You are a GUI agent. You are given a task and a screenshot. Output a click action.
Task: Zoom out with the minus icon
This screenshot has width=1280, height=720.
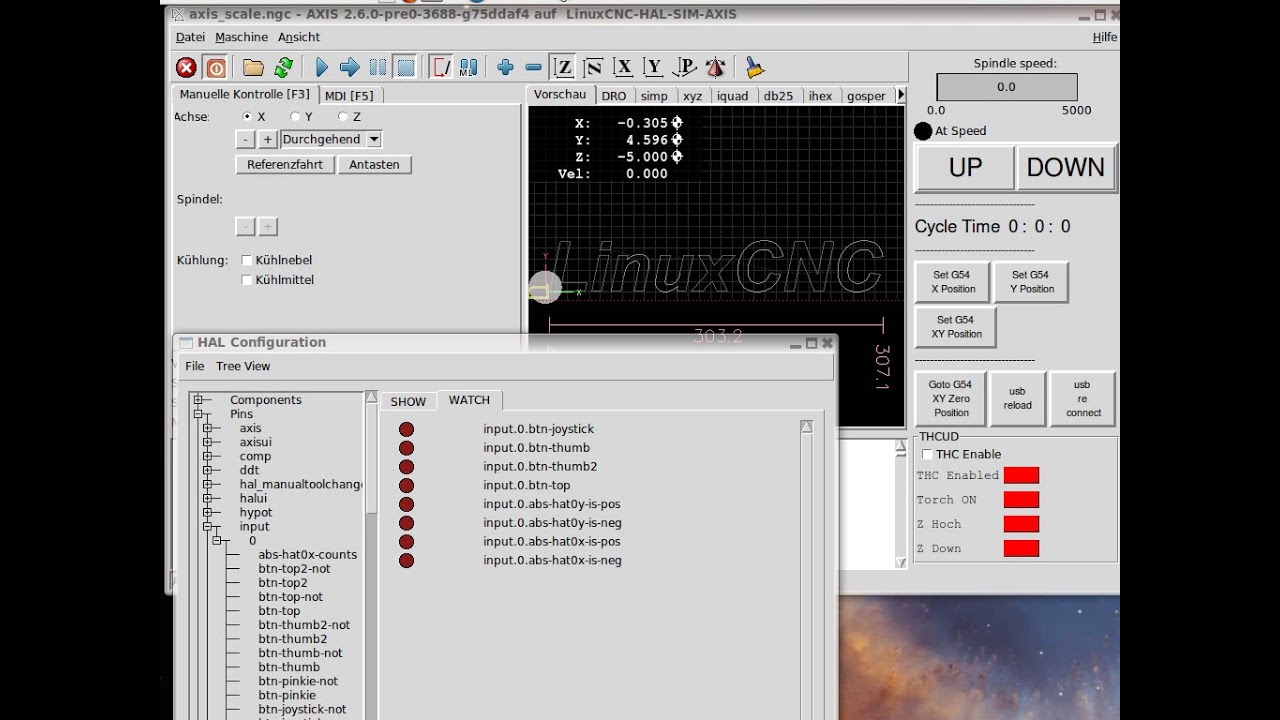[x=533, y=68]
